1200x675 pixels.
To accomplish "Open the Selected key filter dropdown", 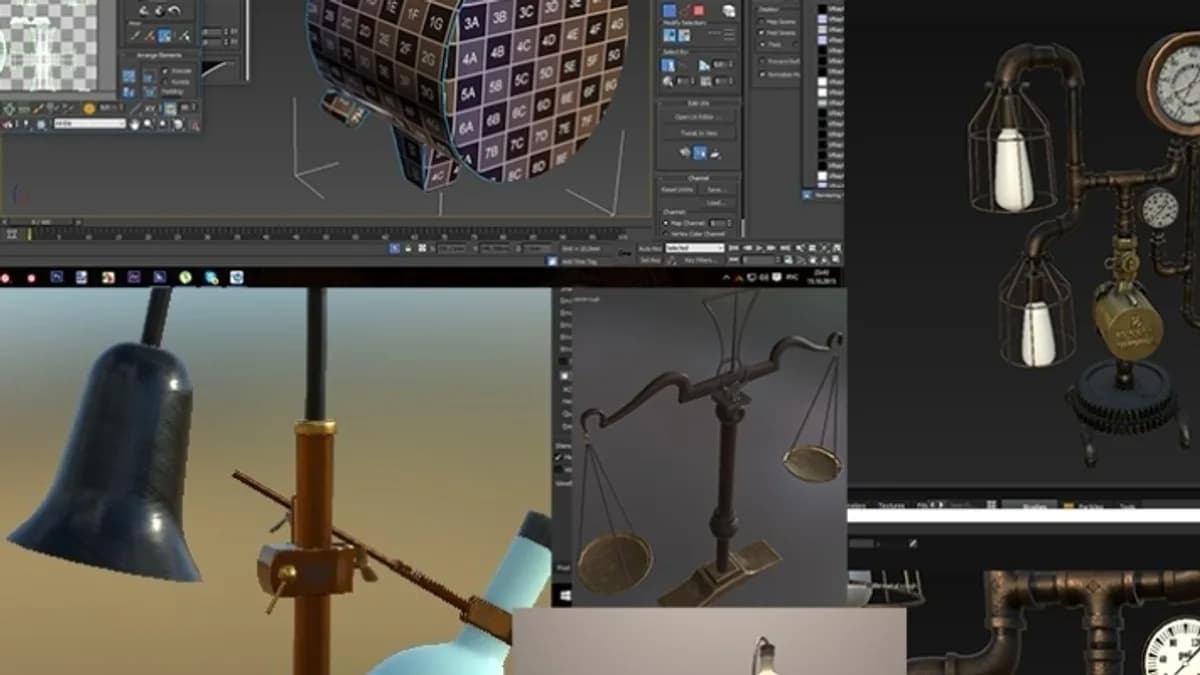I will point(694,248).
